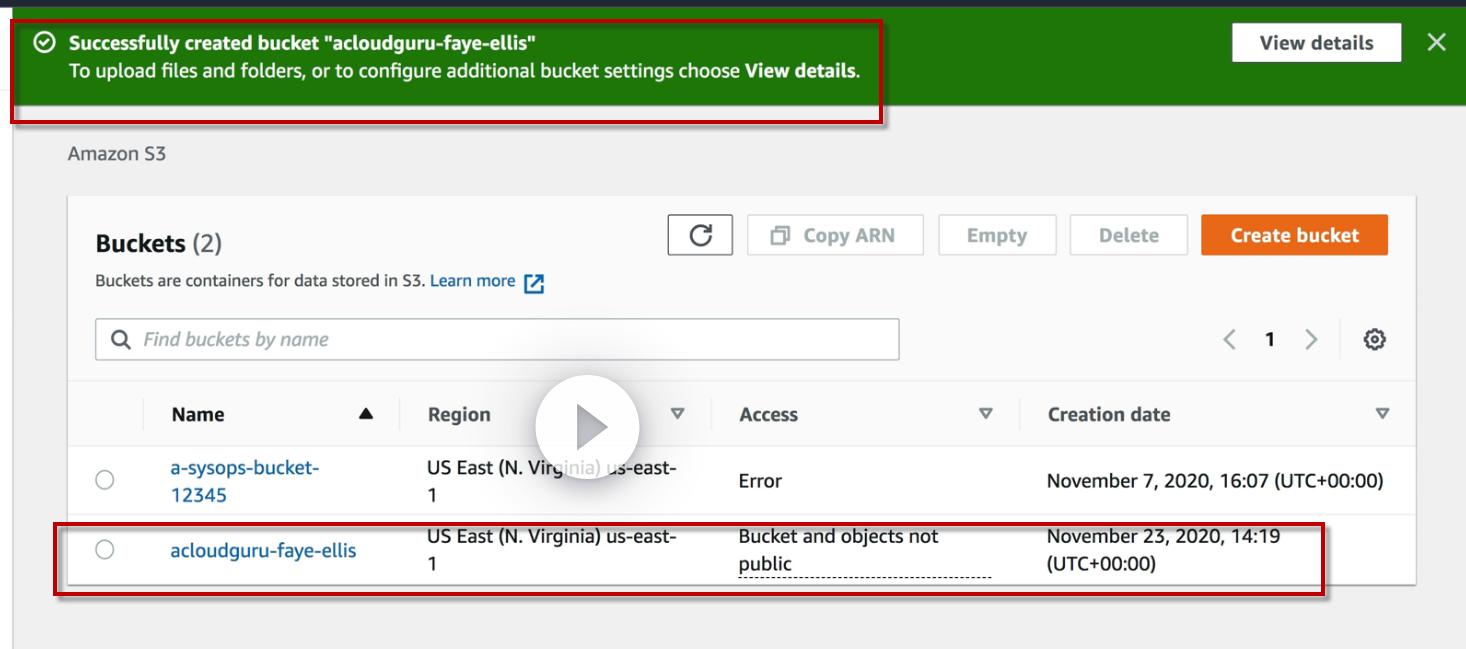Dismiss the green success banner

1436,42
